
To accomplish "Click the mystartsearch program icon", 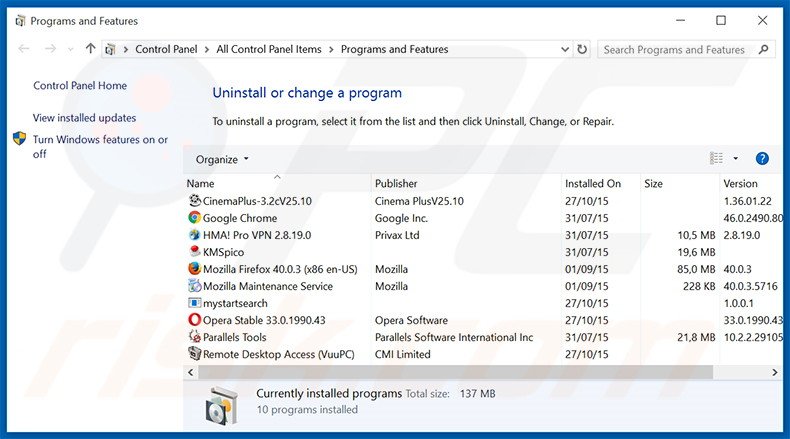I will coord(194,303).
